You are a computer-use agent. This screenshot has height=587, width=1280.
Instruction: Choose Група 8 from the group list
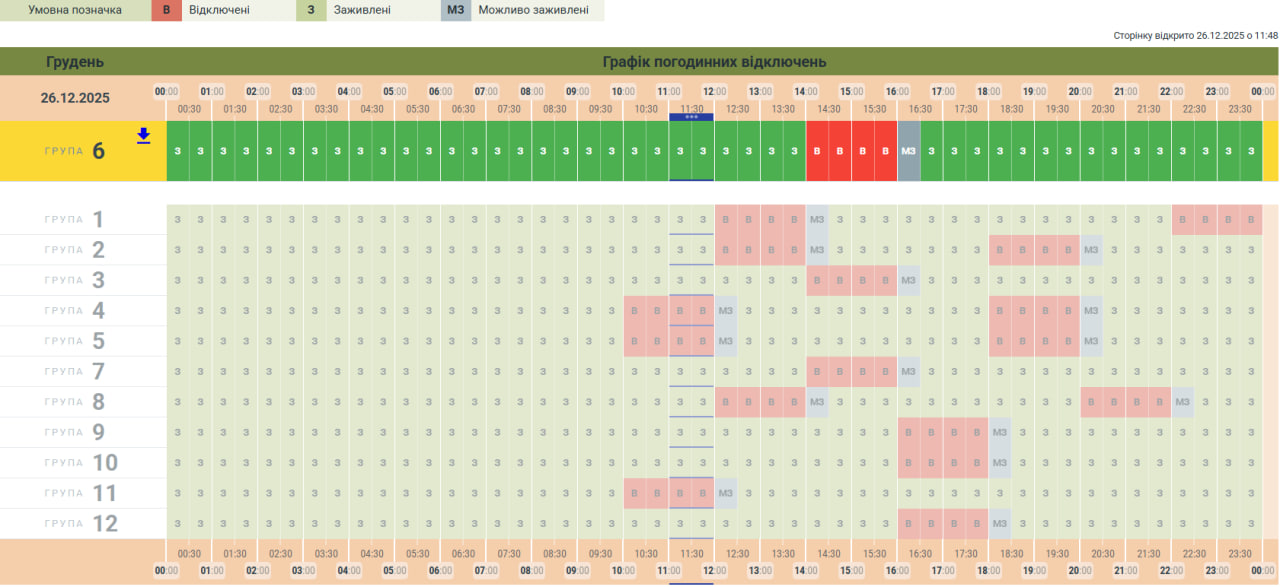click(x=75, y=402)
